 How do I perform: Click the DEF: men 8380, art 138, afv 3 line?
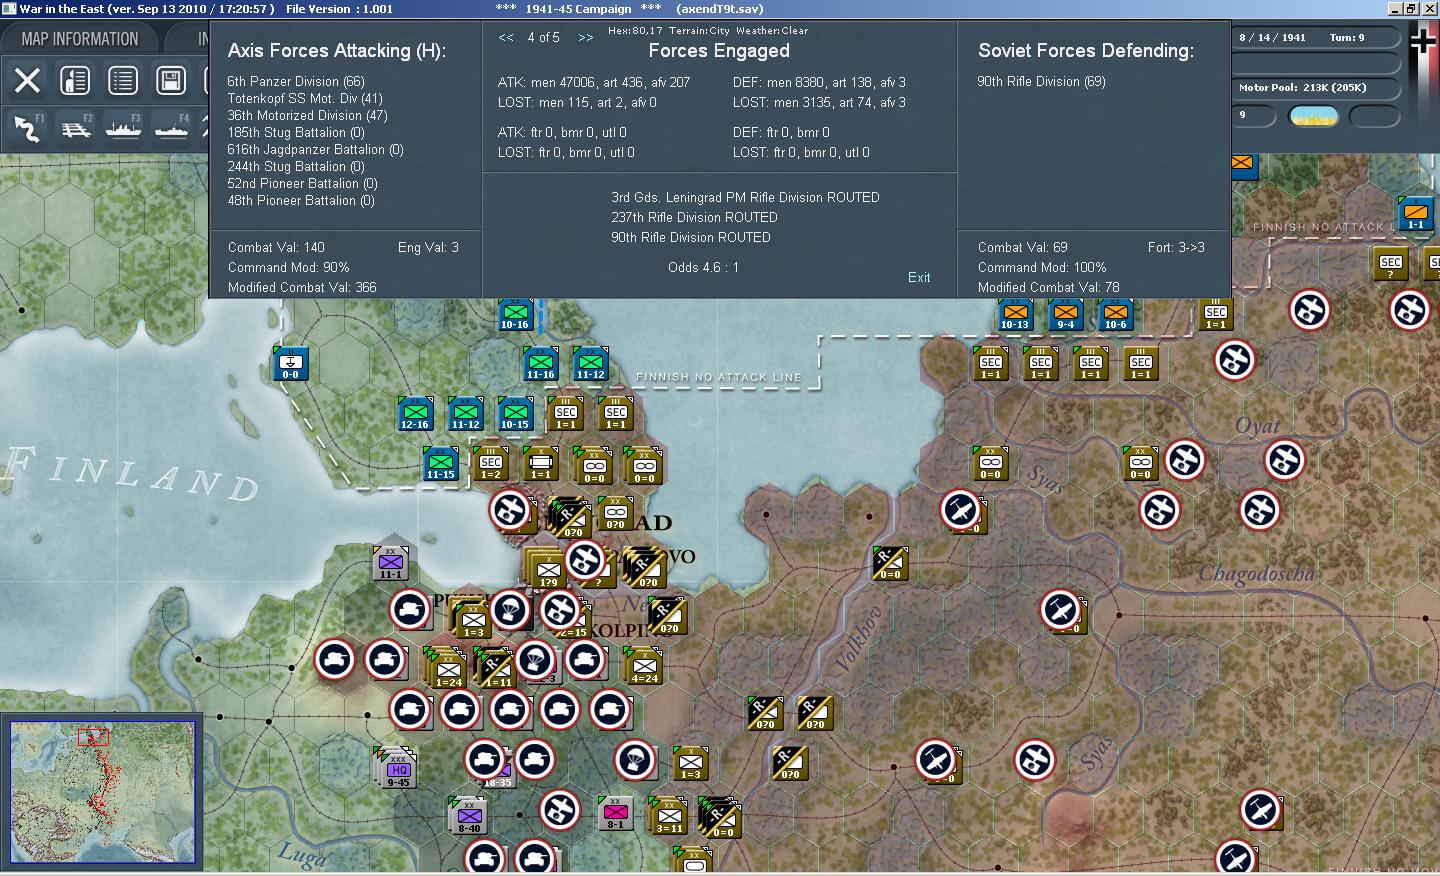(x=820, y=82)
